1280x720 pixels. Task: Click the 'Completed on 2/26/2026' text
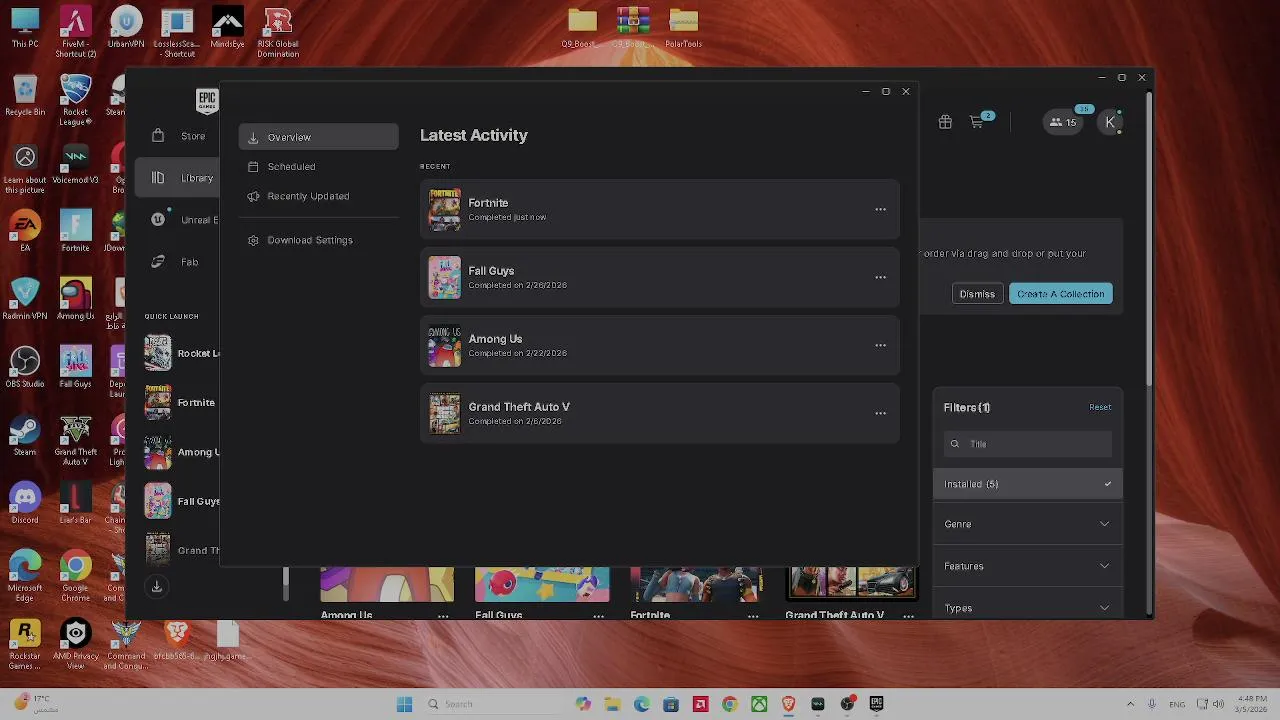point(517,285)
